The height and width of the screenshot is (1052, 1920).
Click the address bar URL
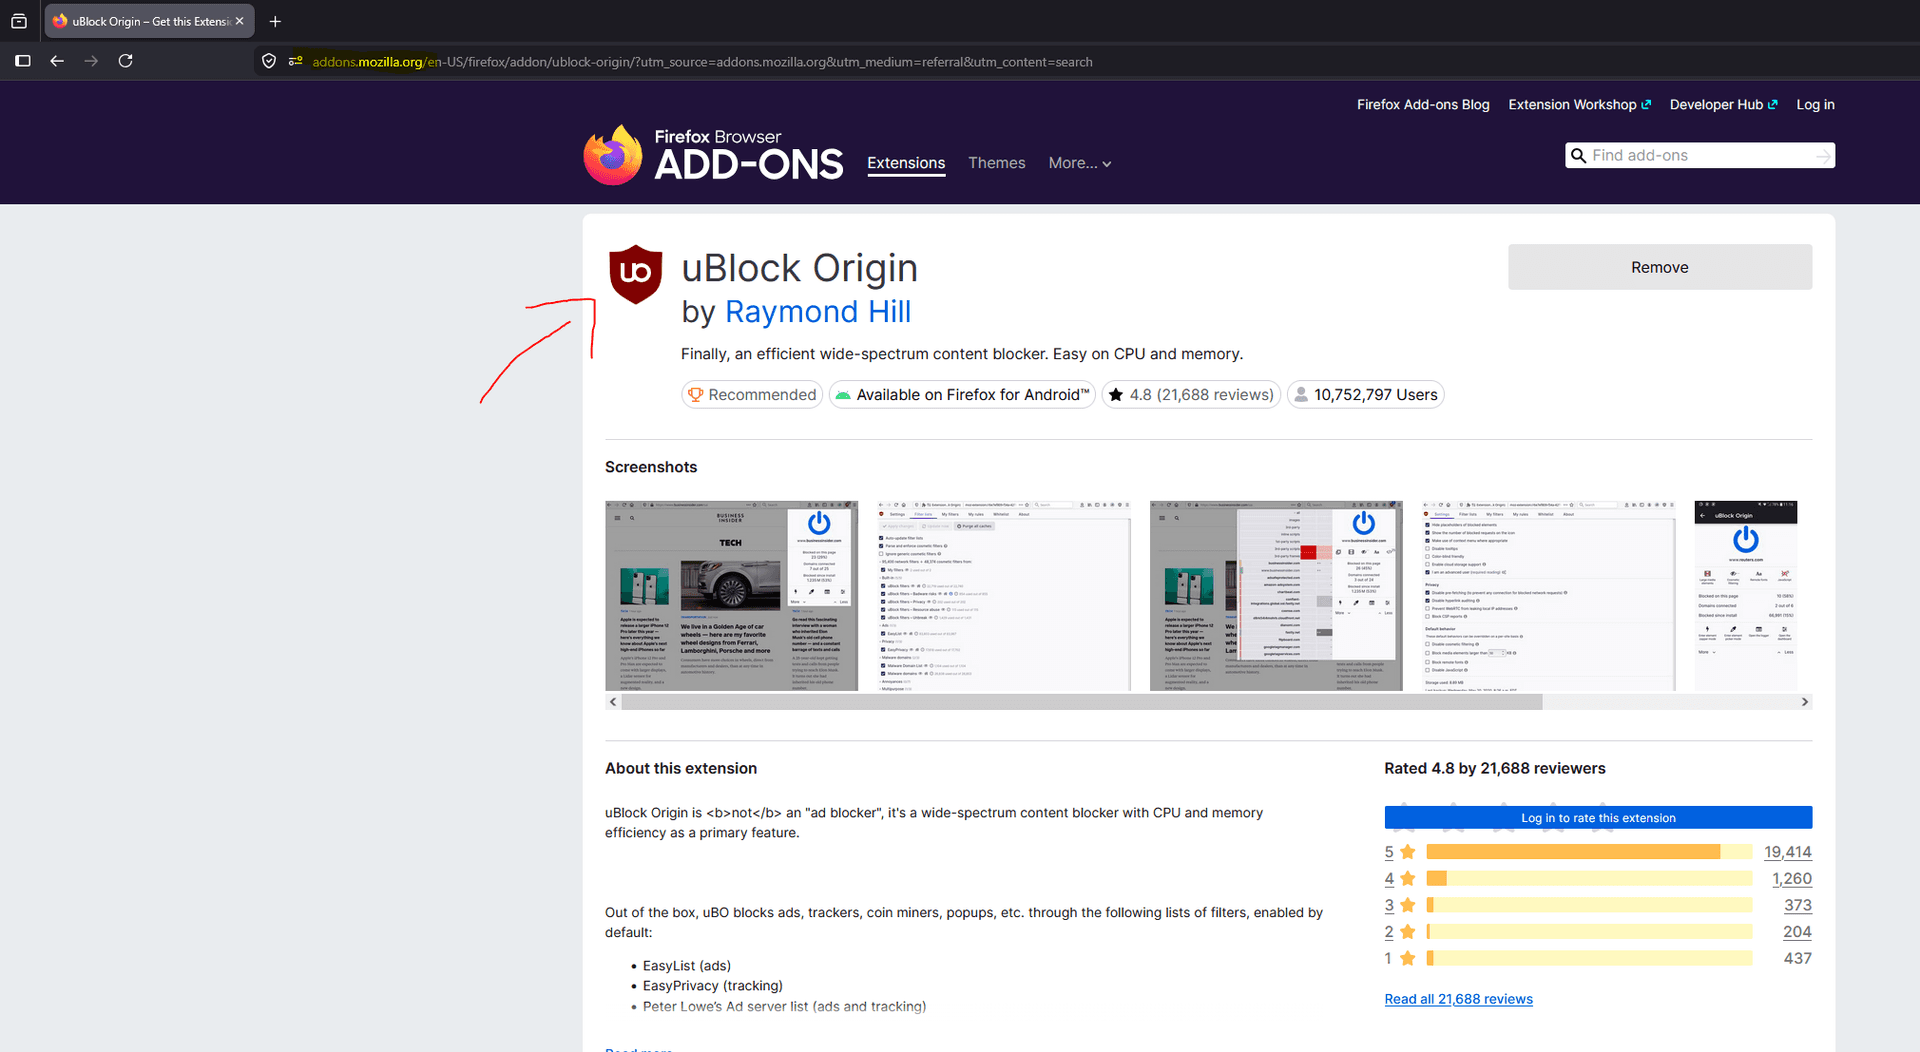point(702,62)
